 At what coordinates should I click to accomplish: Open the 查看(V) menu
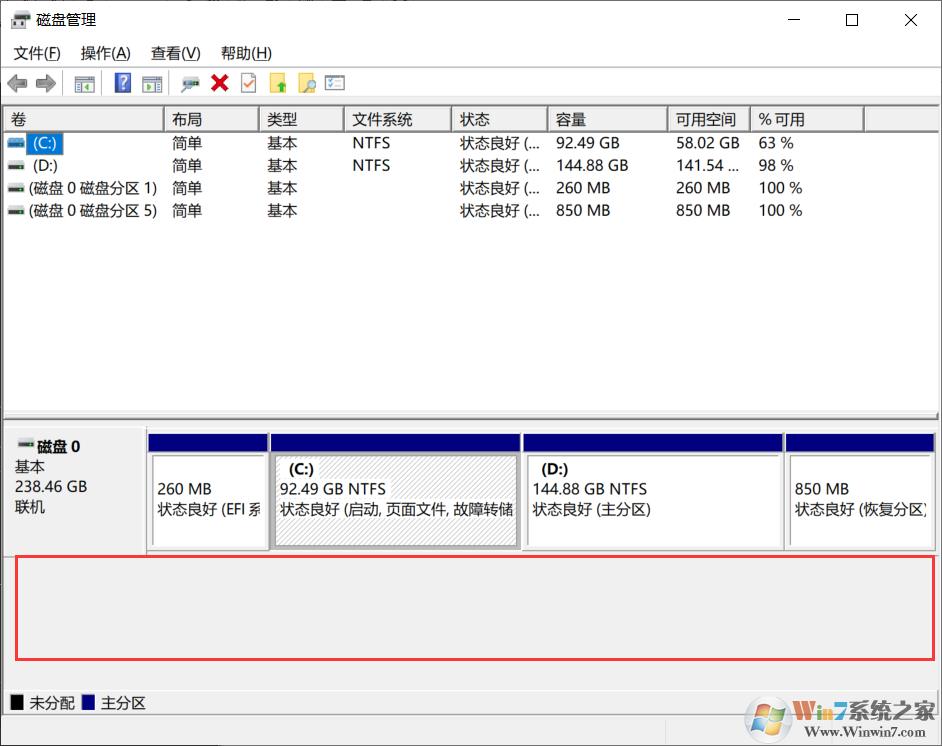pos(175,52)
